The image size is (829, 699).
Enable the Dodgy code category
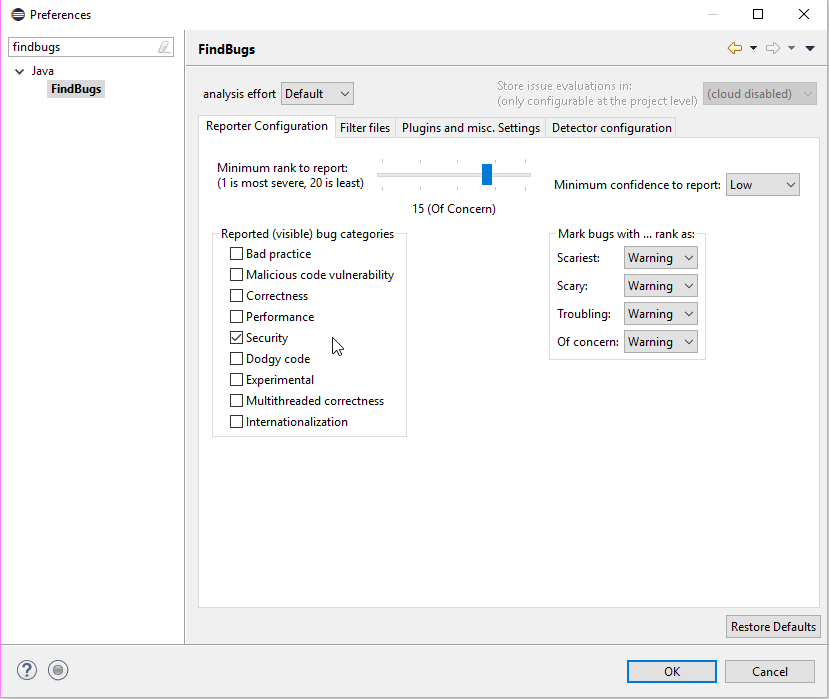coord(236,359)
